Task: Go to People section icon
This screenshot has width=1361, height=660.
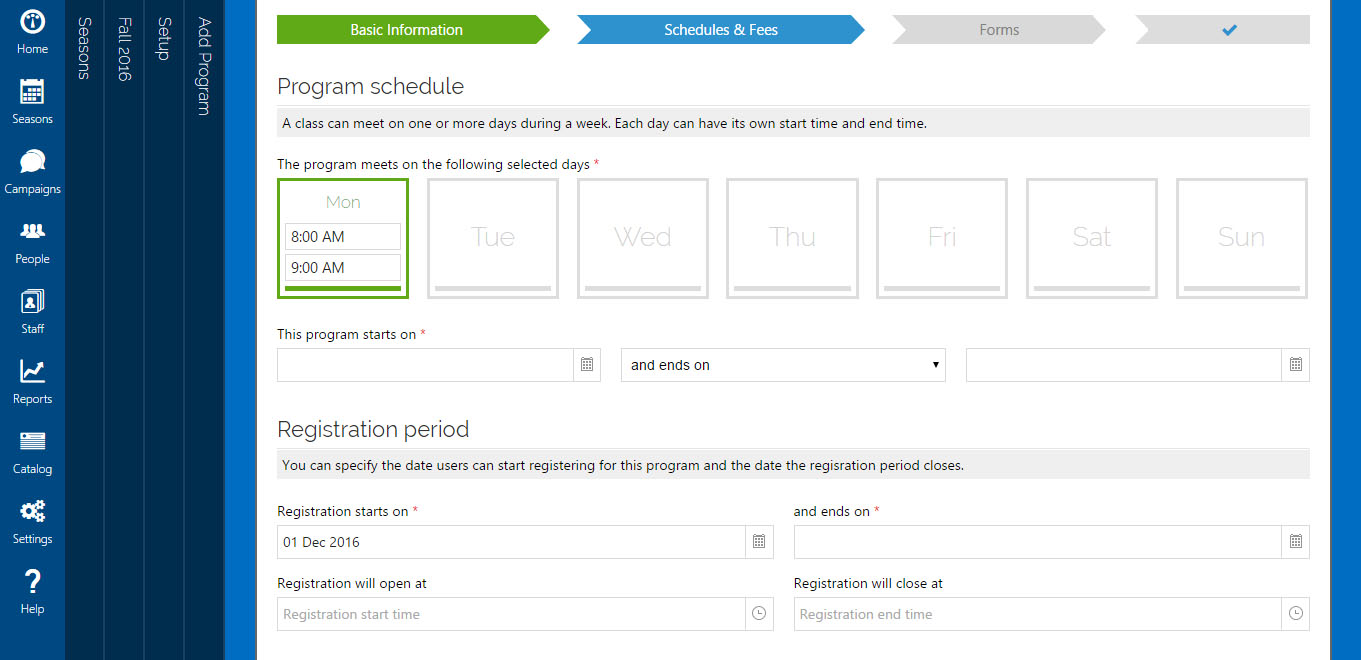Action: point(32,232)
